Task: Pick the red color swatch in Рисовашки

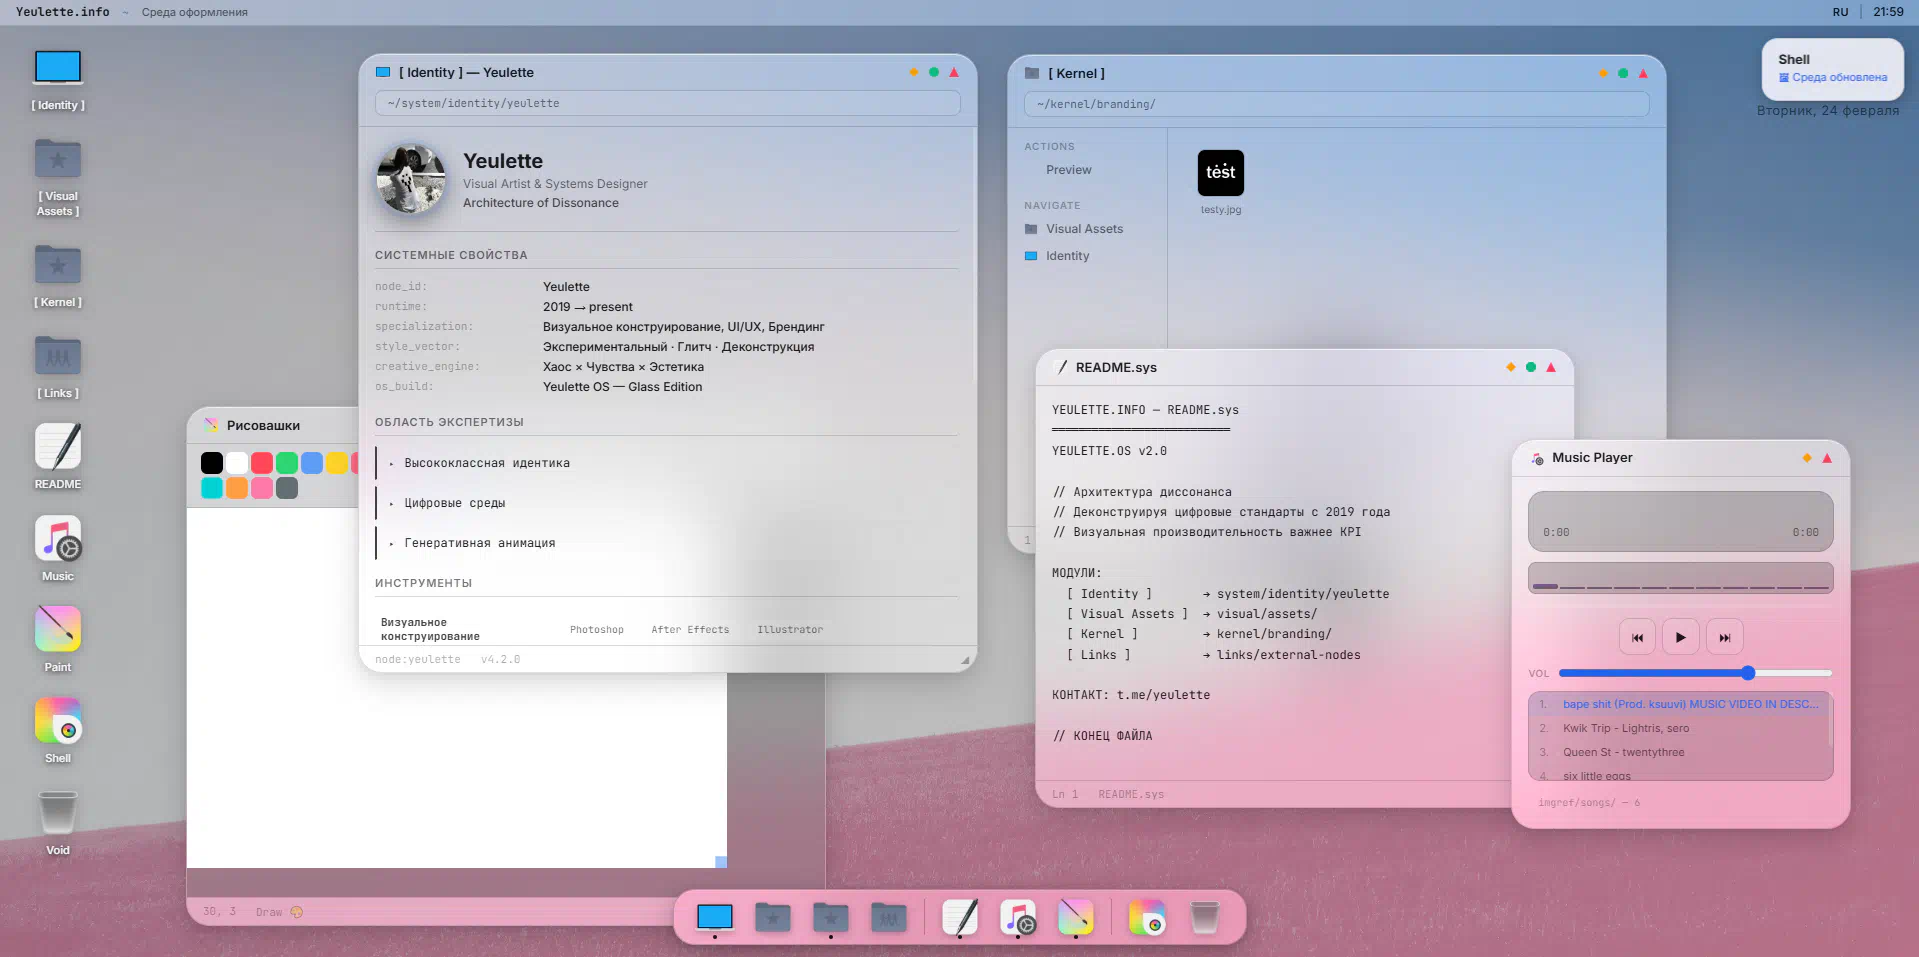Action: tap(262, 463)
